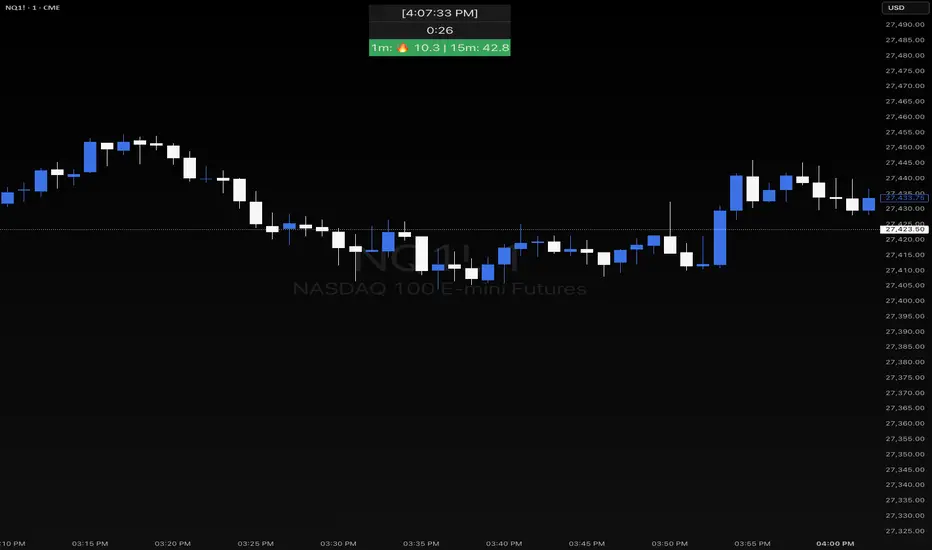Open the USD currency selector
This screenshot has width=932, height=550.
903,8
